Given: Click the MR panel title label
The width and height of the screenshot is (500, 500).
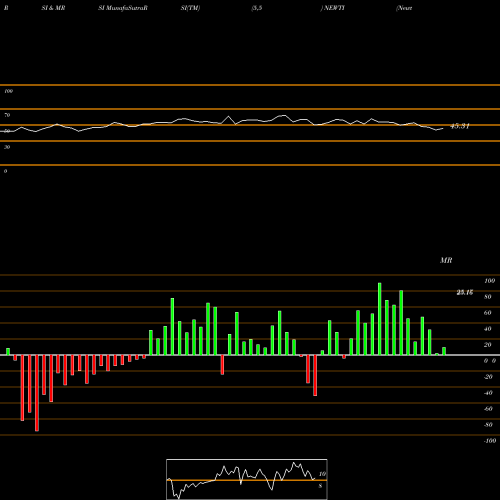Looking at the screenshot, I should 446,260.
